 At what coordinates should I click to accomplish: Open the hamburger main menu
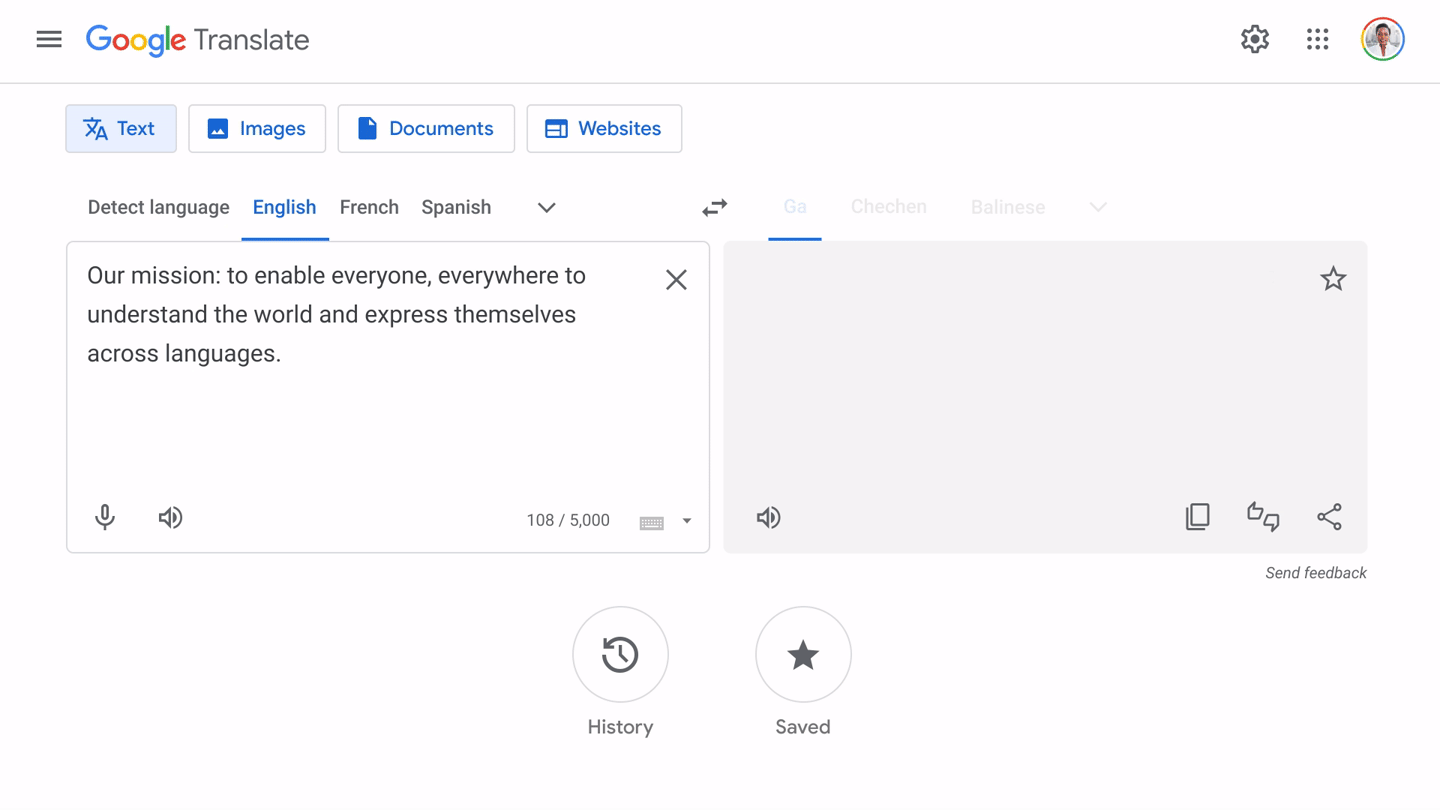[49, 39]
